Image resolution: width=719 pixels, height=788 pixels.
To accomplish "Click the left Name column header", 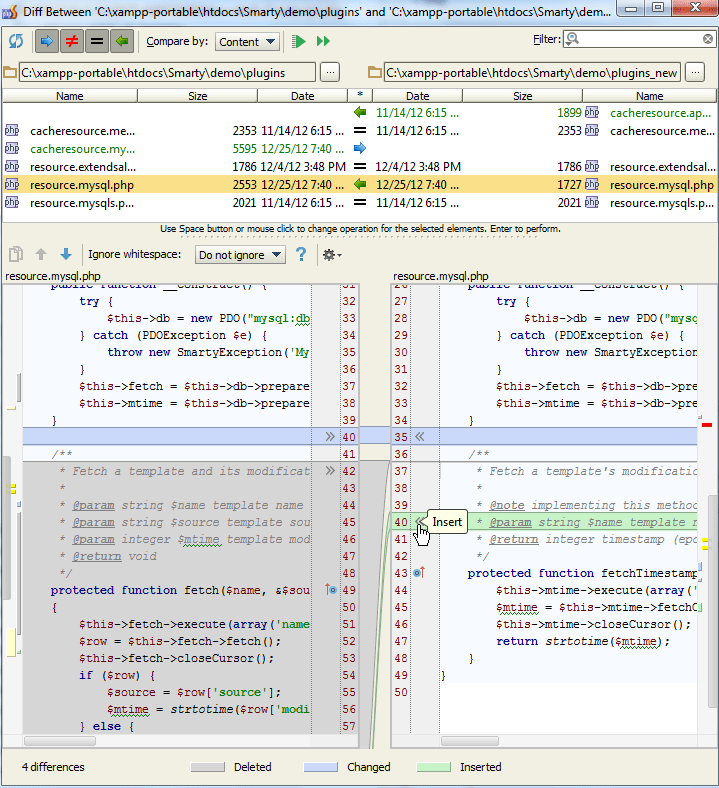I will coord(70,96).
